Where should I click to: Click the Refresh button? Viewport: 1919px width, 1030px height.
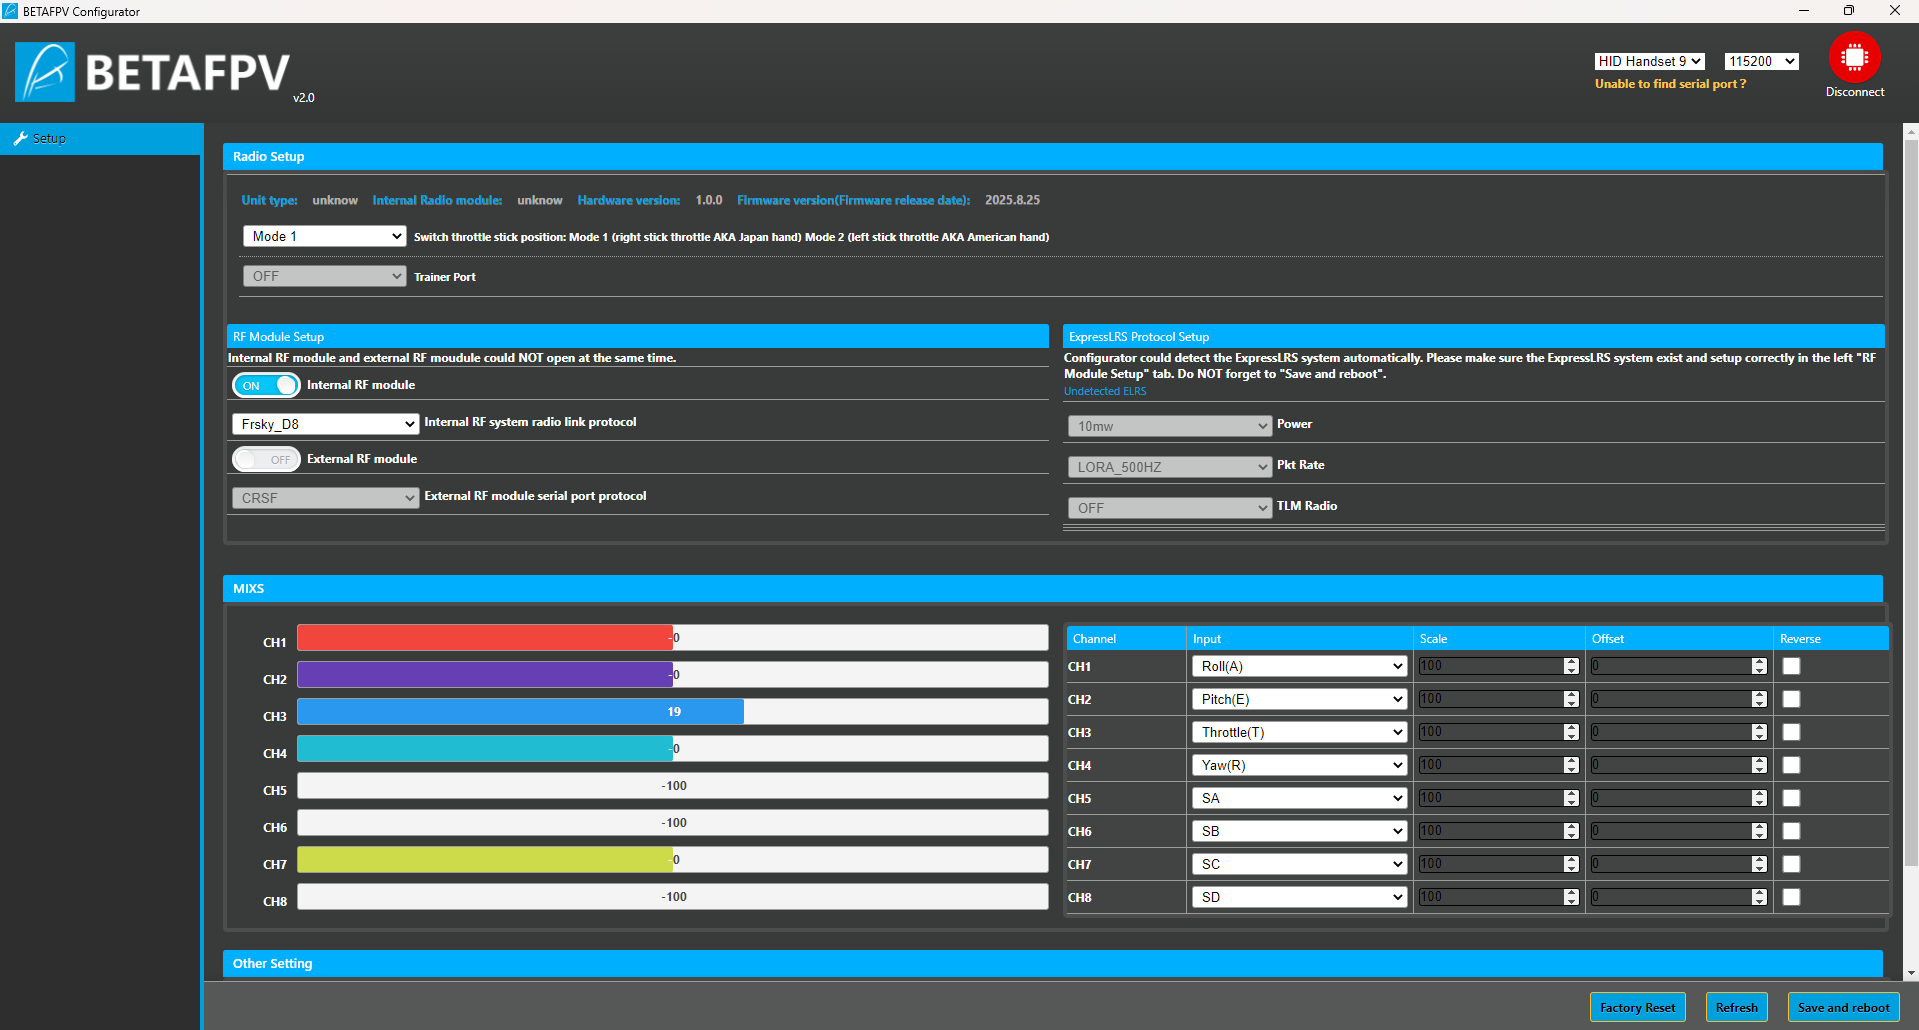pos(1737,1007)
